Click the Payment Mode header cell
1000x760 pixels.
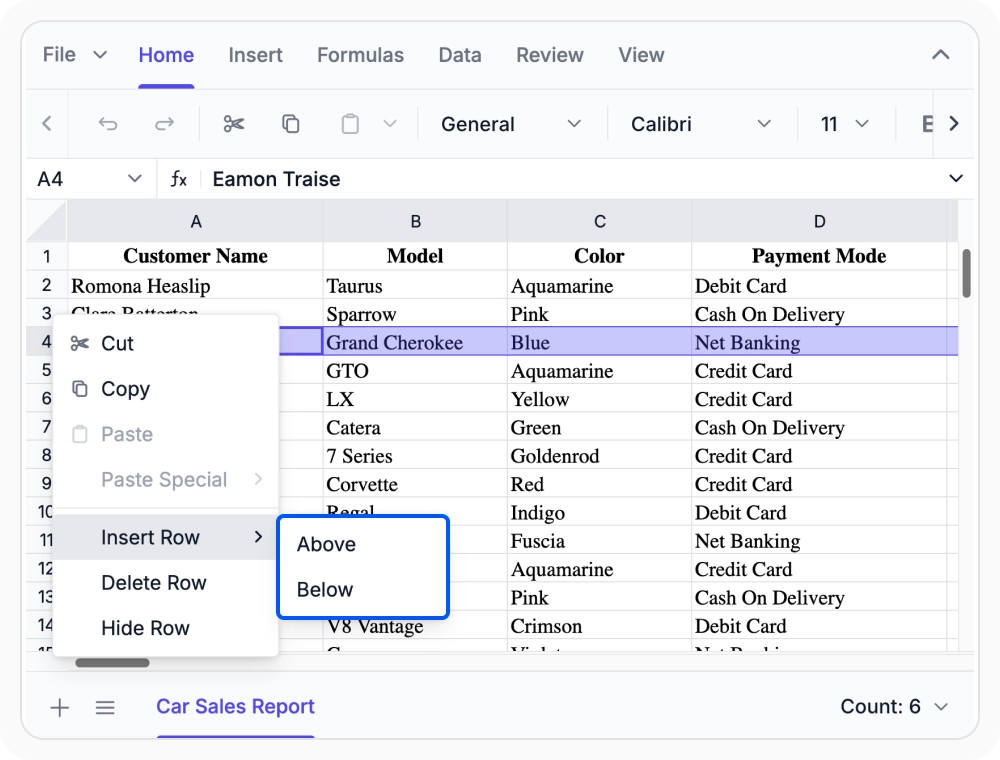(x=820, y=256)
